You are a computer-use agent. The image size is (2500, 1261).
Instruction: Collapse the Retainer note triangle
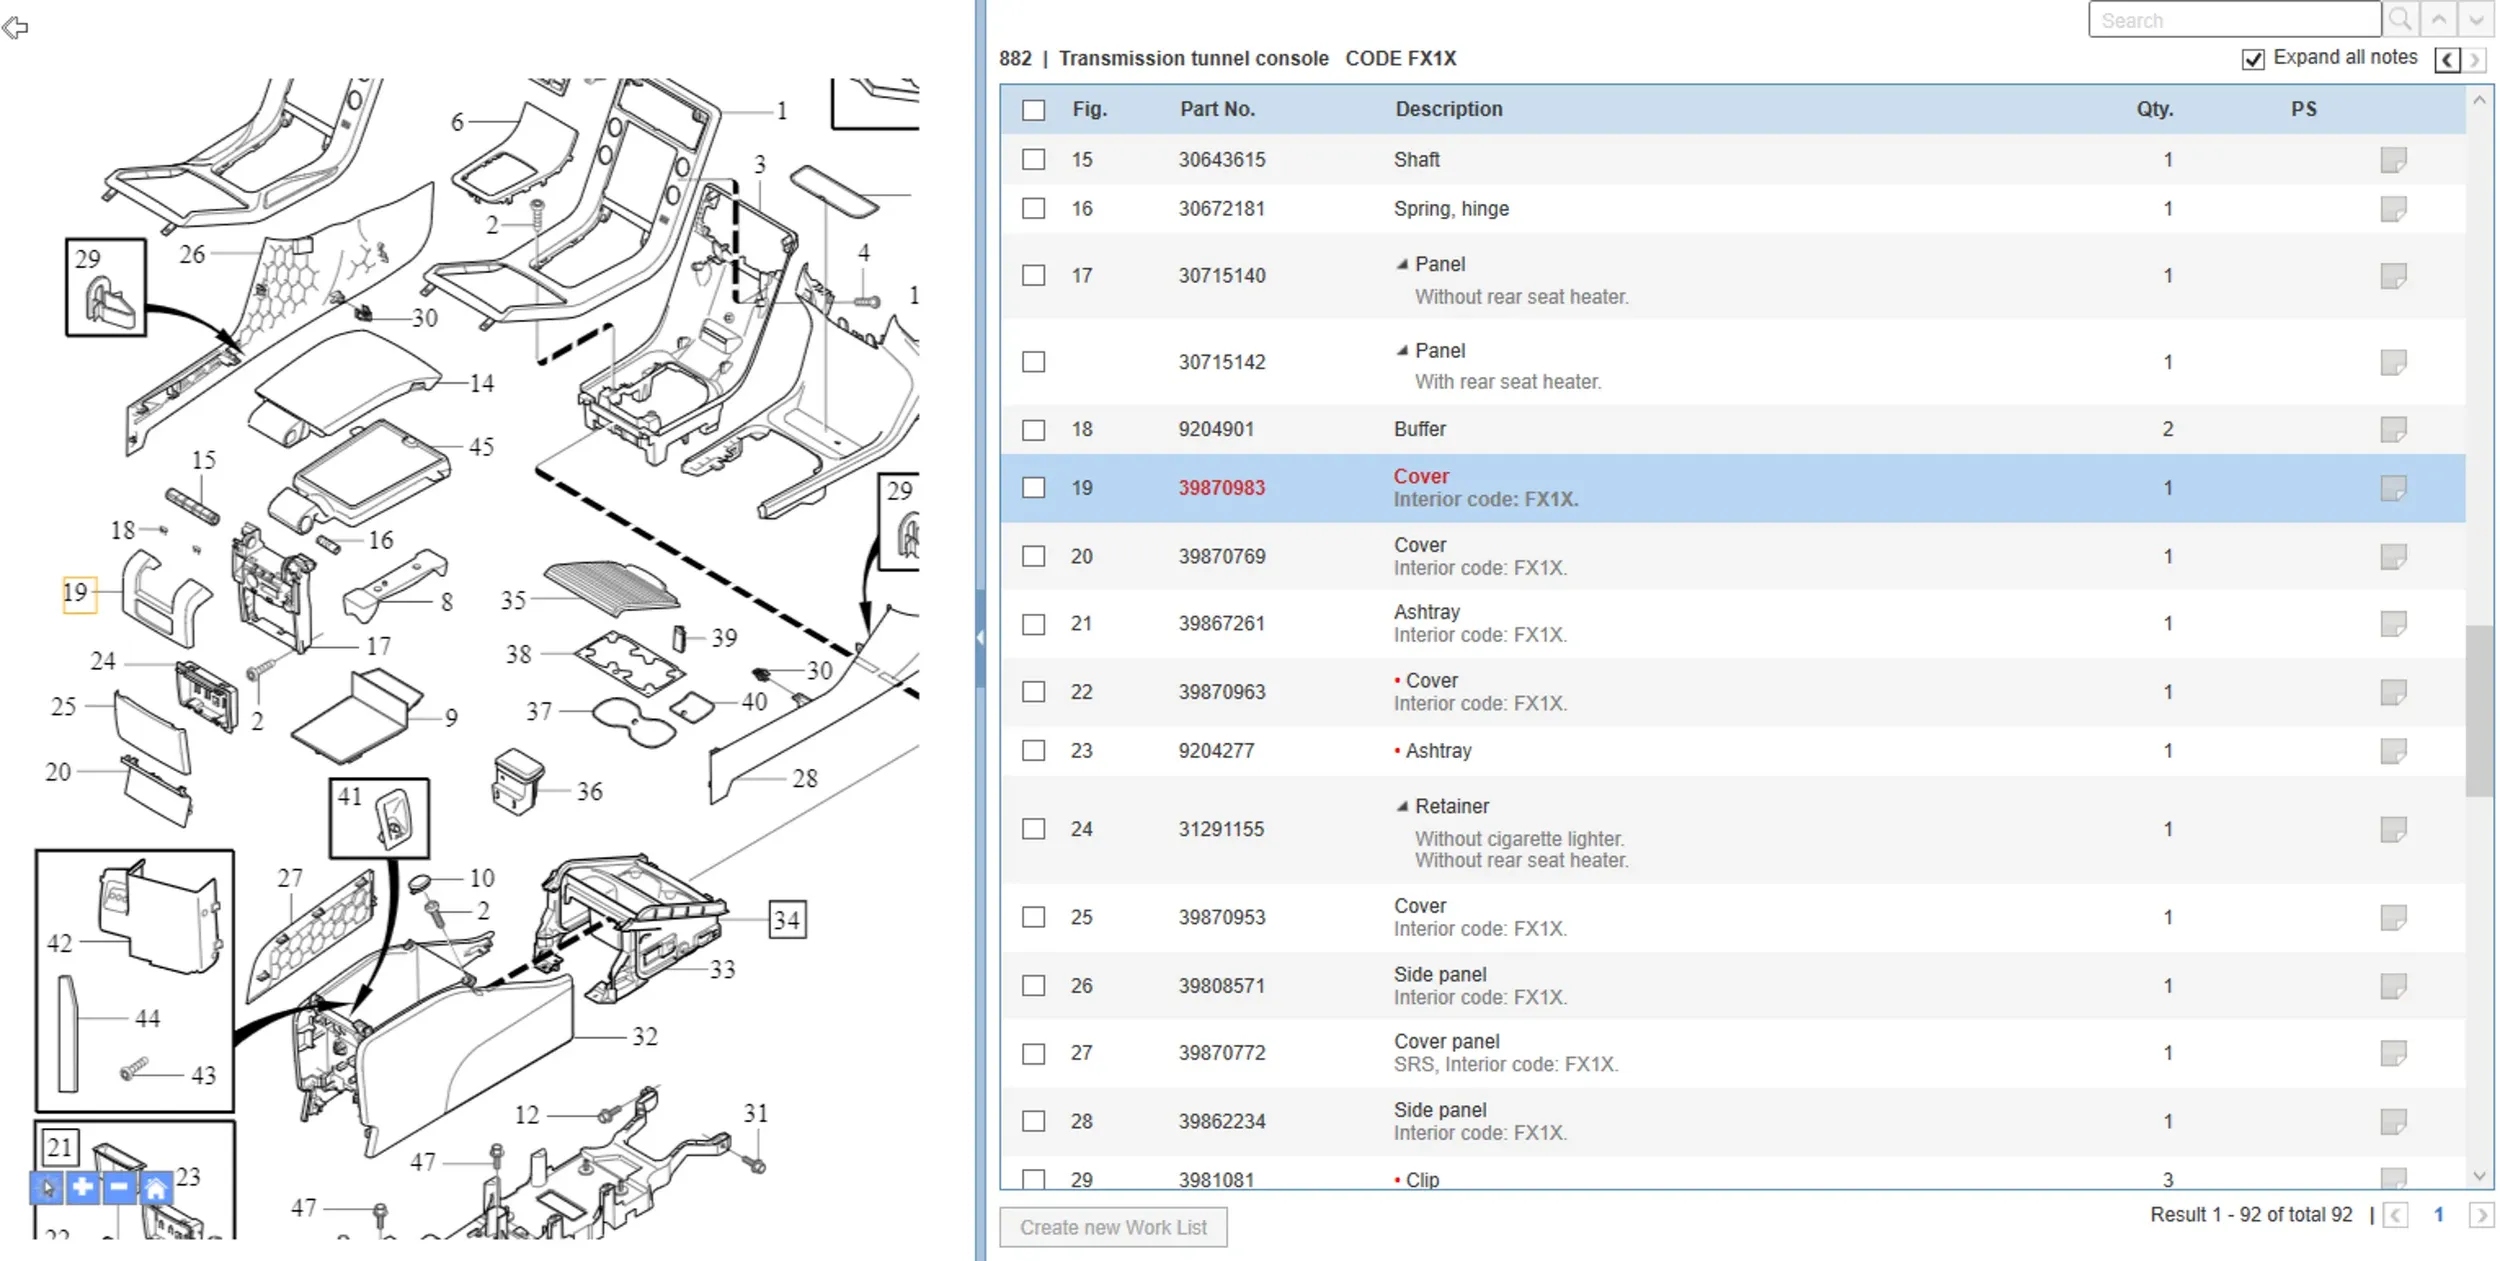tap(1402, 806)
